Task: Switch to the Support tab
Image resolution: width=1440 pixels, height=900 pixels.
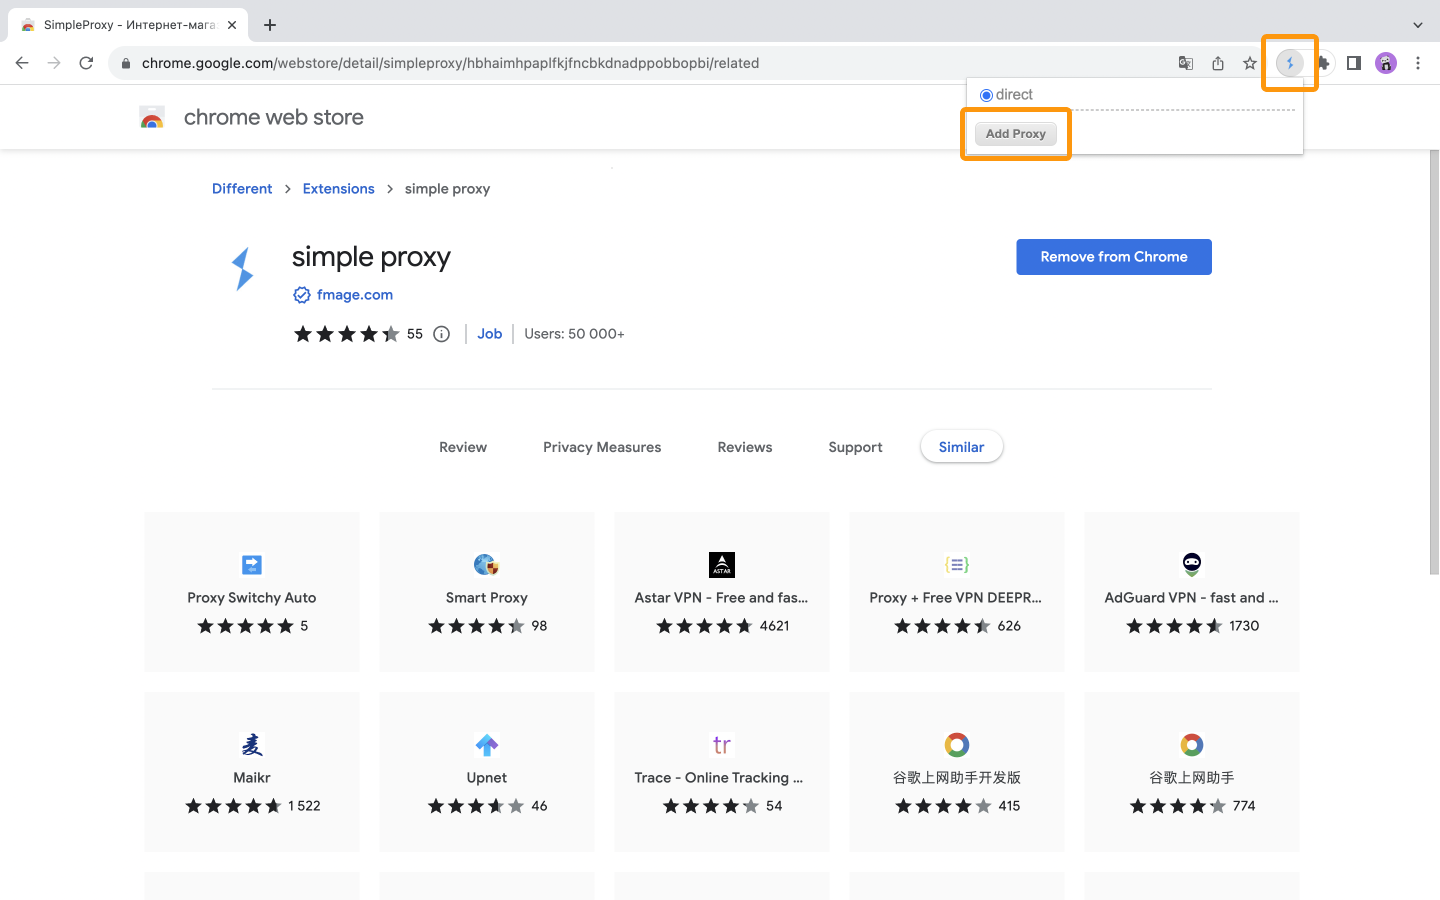Action: point(856,447)
